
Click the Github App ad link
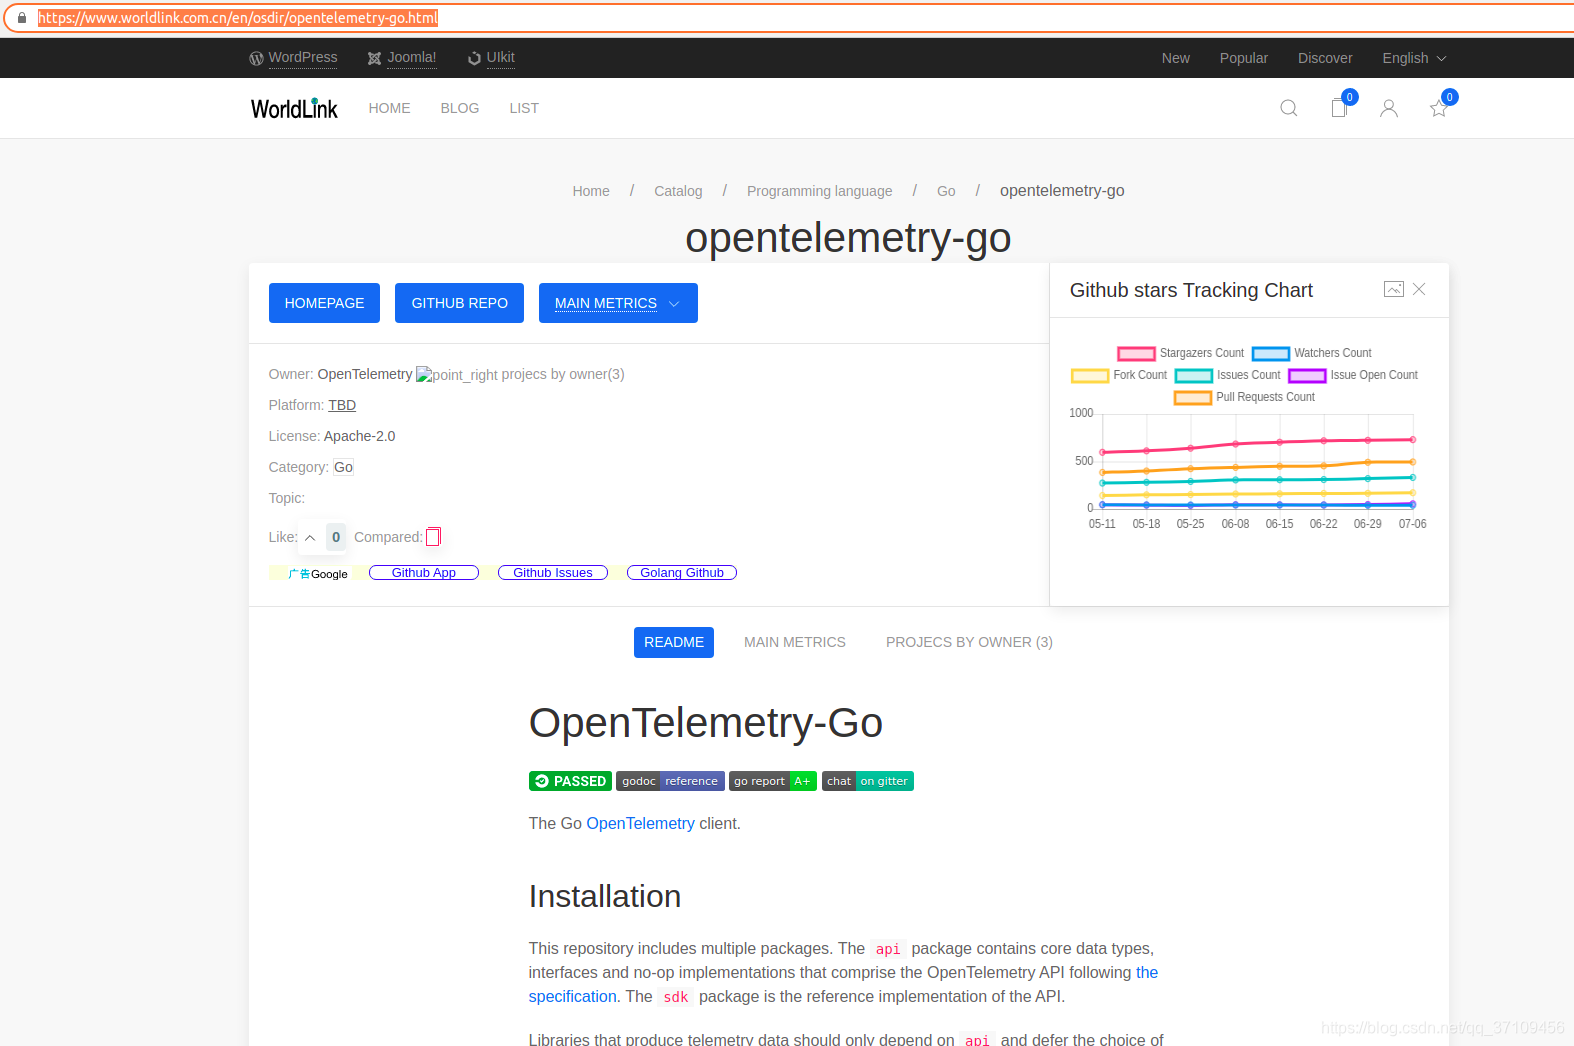click(x=424, y=573)
